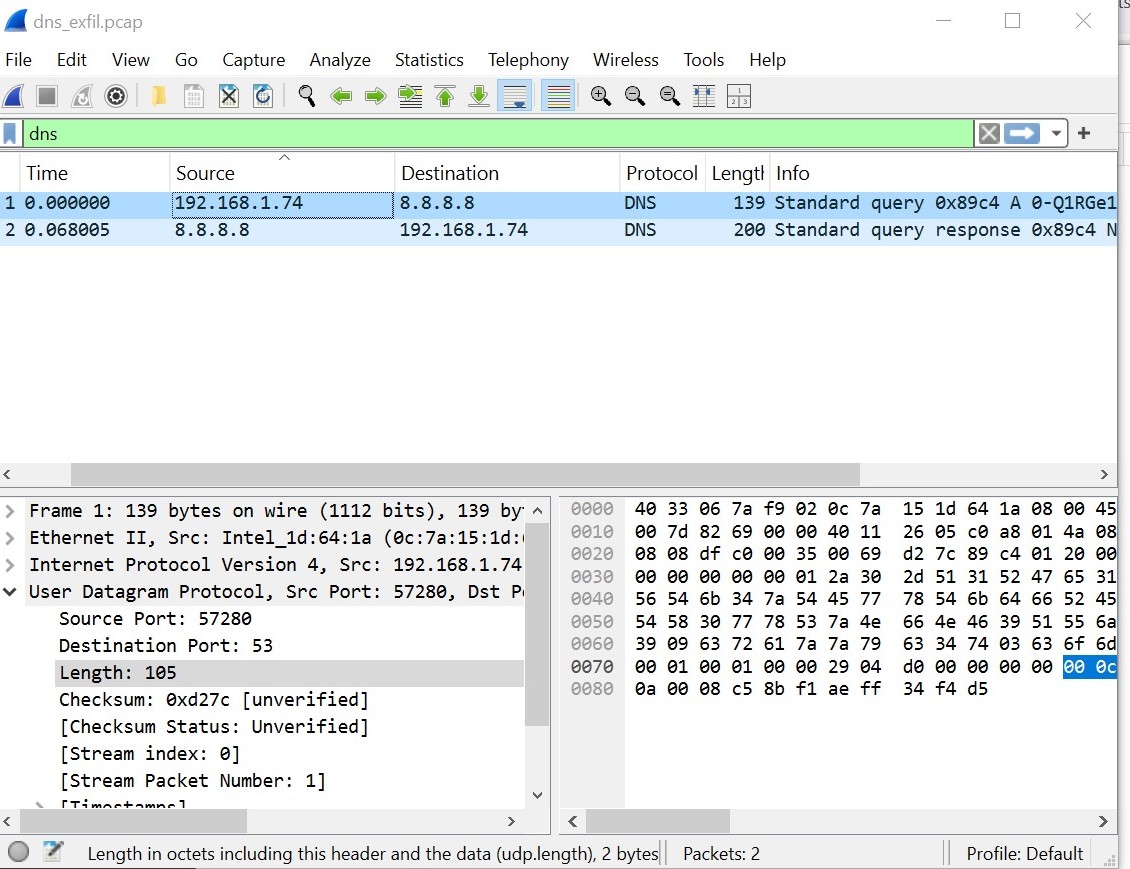
Task: Go back in packet history
Action: [x=341, y=96]
